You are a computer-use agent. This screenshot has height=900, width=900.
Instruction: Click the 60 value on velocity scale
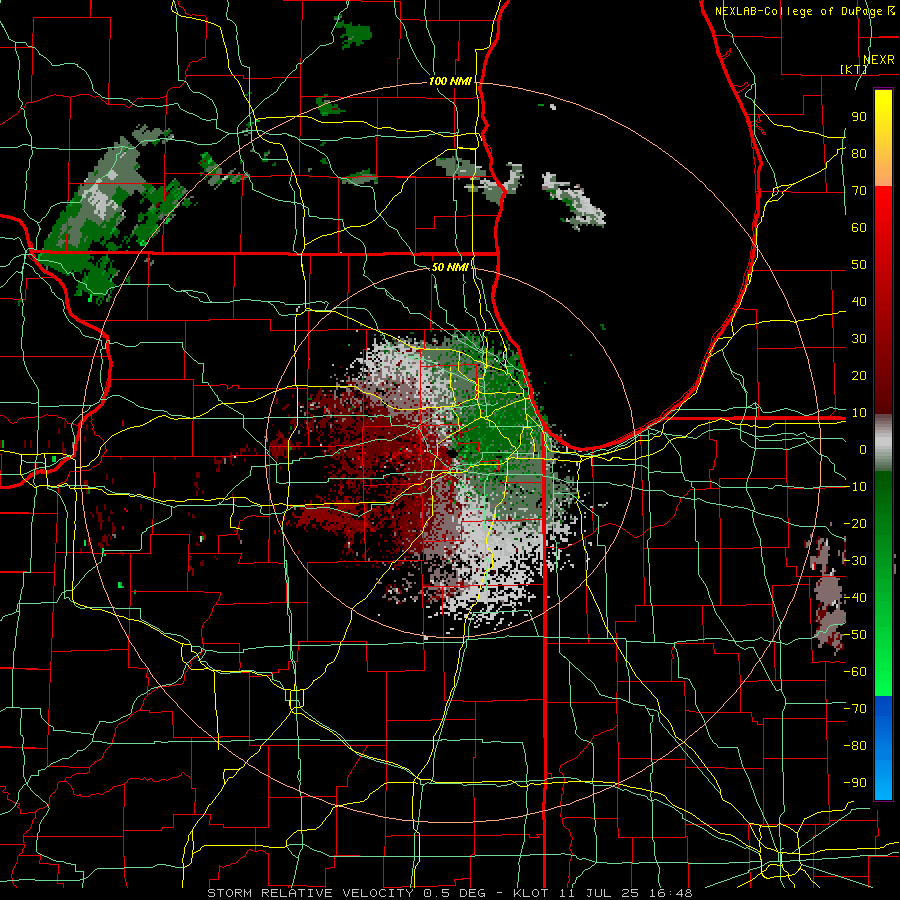click(x=859, y=227)
